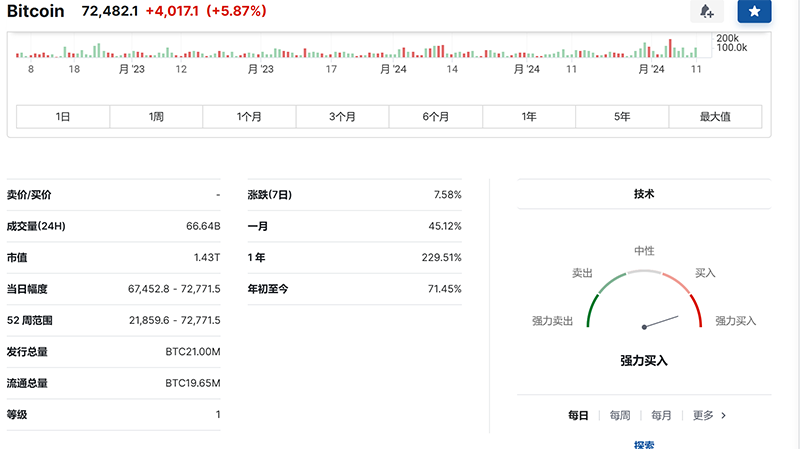
Task: Click the 买入 gauge label
Action: coord(705,273)
